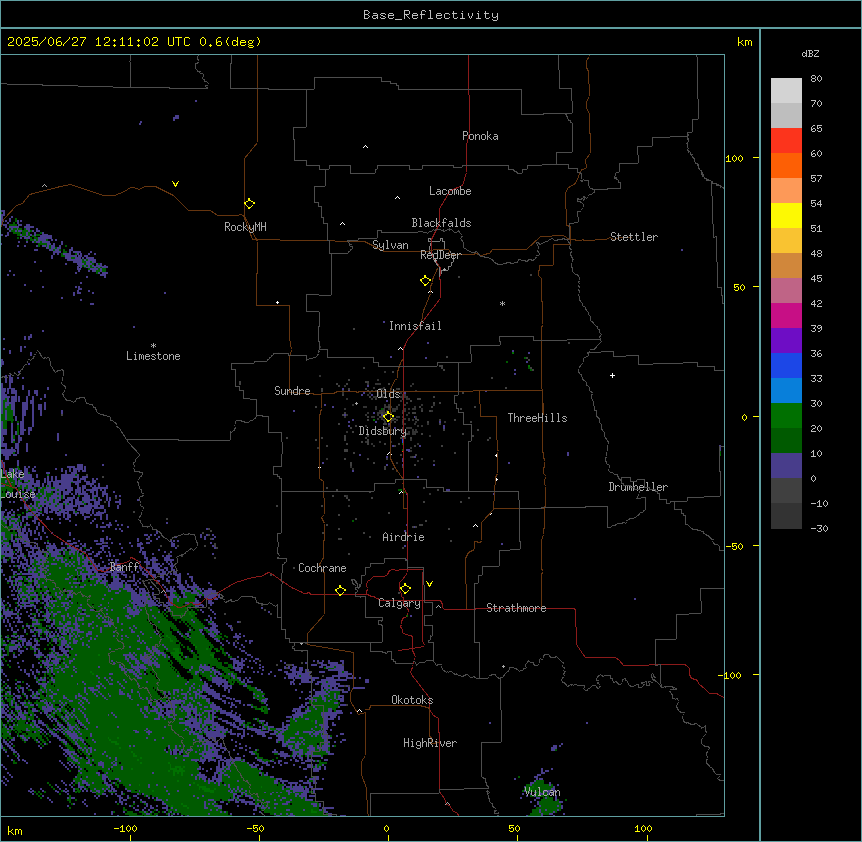Click the ThreeHills label on the map

click(x=537, y=418)
